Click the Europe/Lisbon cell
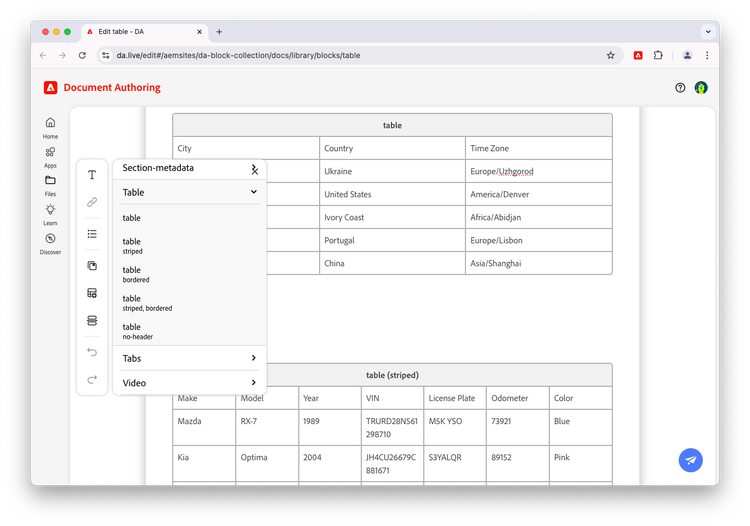 tap(539, 240)
